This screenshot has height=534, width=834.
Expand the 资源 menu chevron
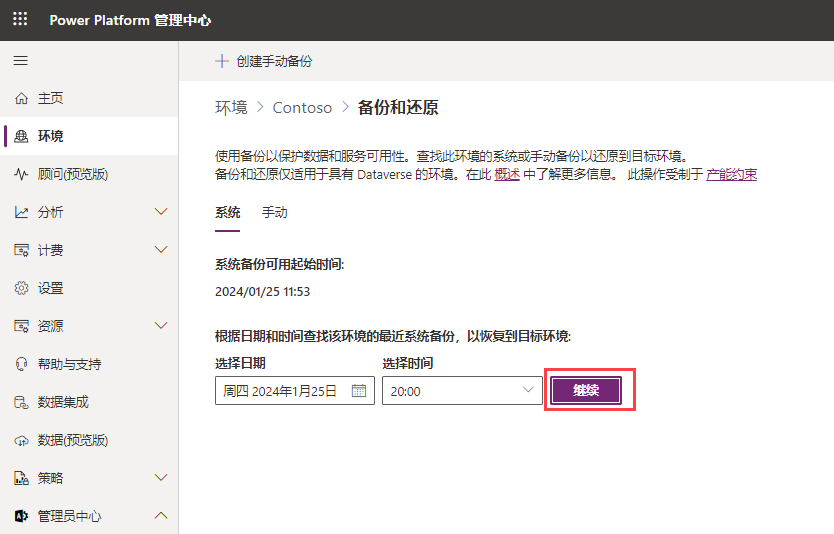[161, 326]
